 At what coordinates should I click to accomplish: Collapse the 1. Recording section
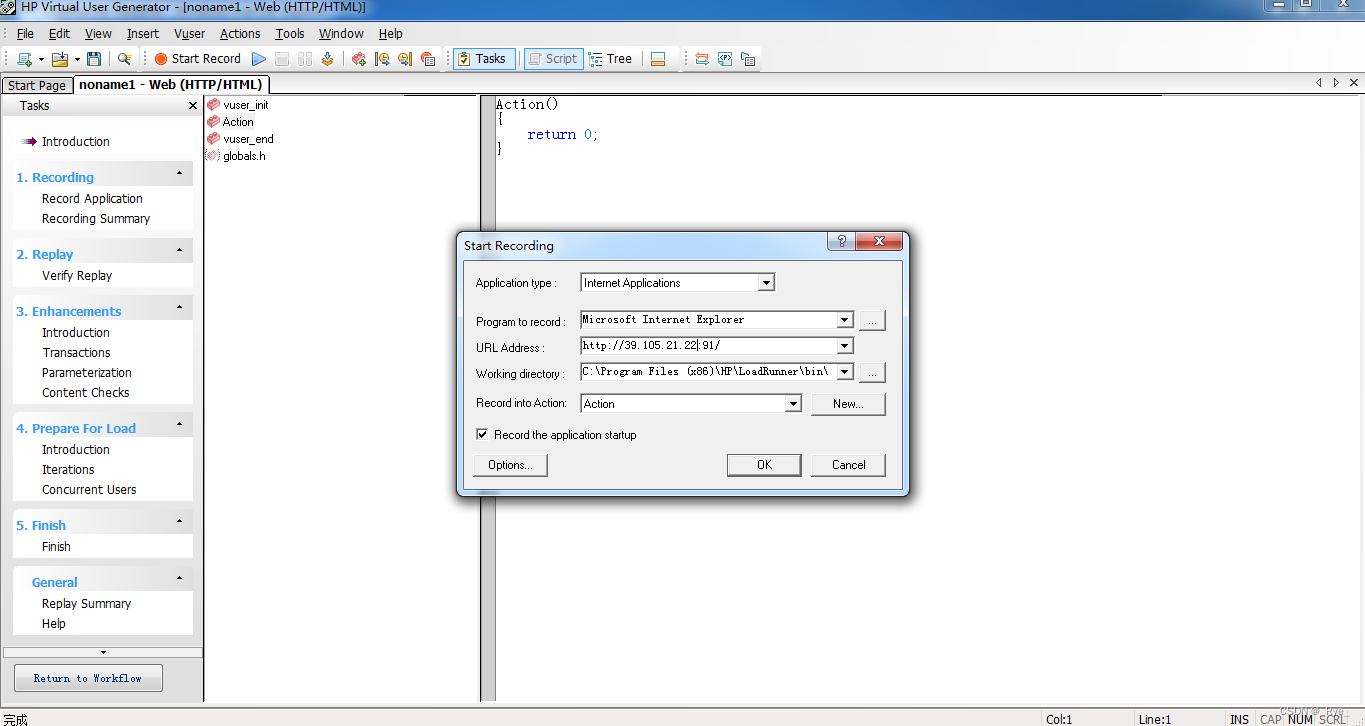coord(180,173)
